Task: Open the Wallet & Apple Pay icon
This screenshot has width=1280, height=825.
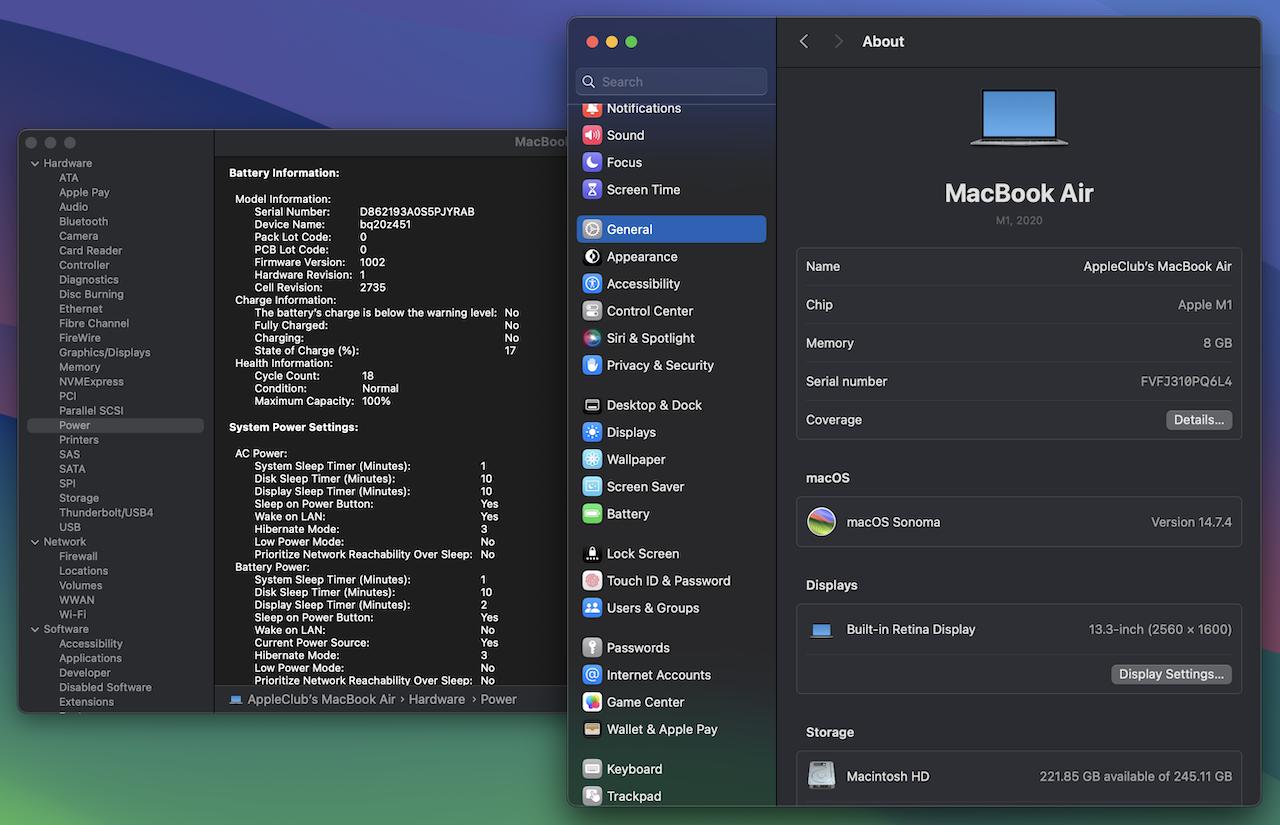Action: (592, 729)
